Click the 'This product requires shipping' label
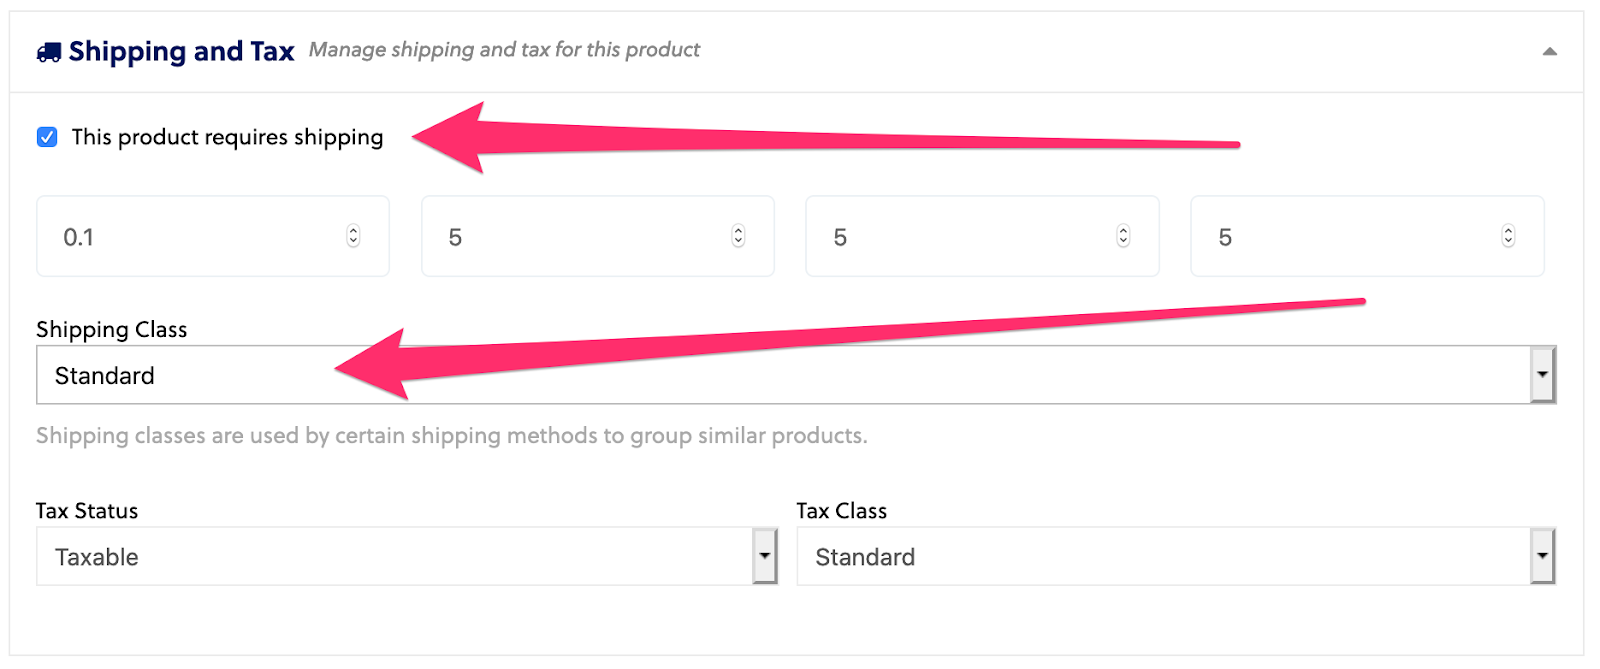 227,137
